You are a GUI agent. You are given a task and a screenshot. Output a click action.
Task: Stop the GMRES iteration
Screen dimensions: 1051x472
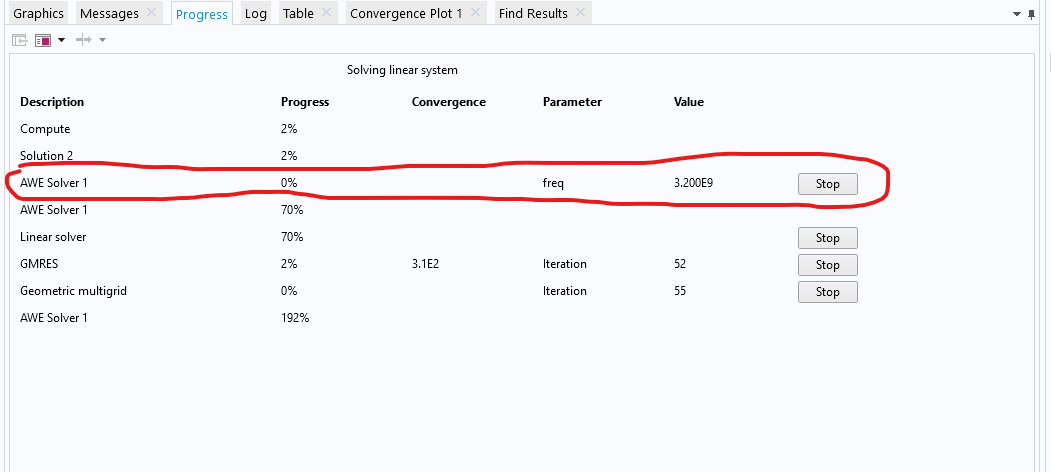[827, 265]
